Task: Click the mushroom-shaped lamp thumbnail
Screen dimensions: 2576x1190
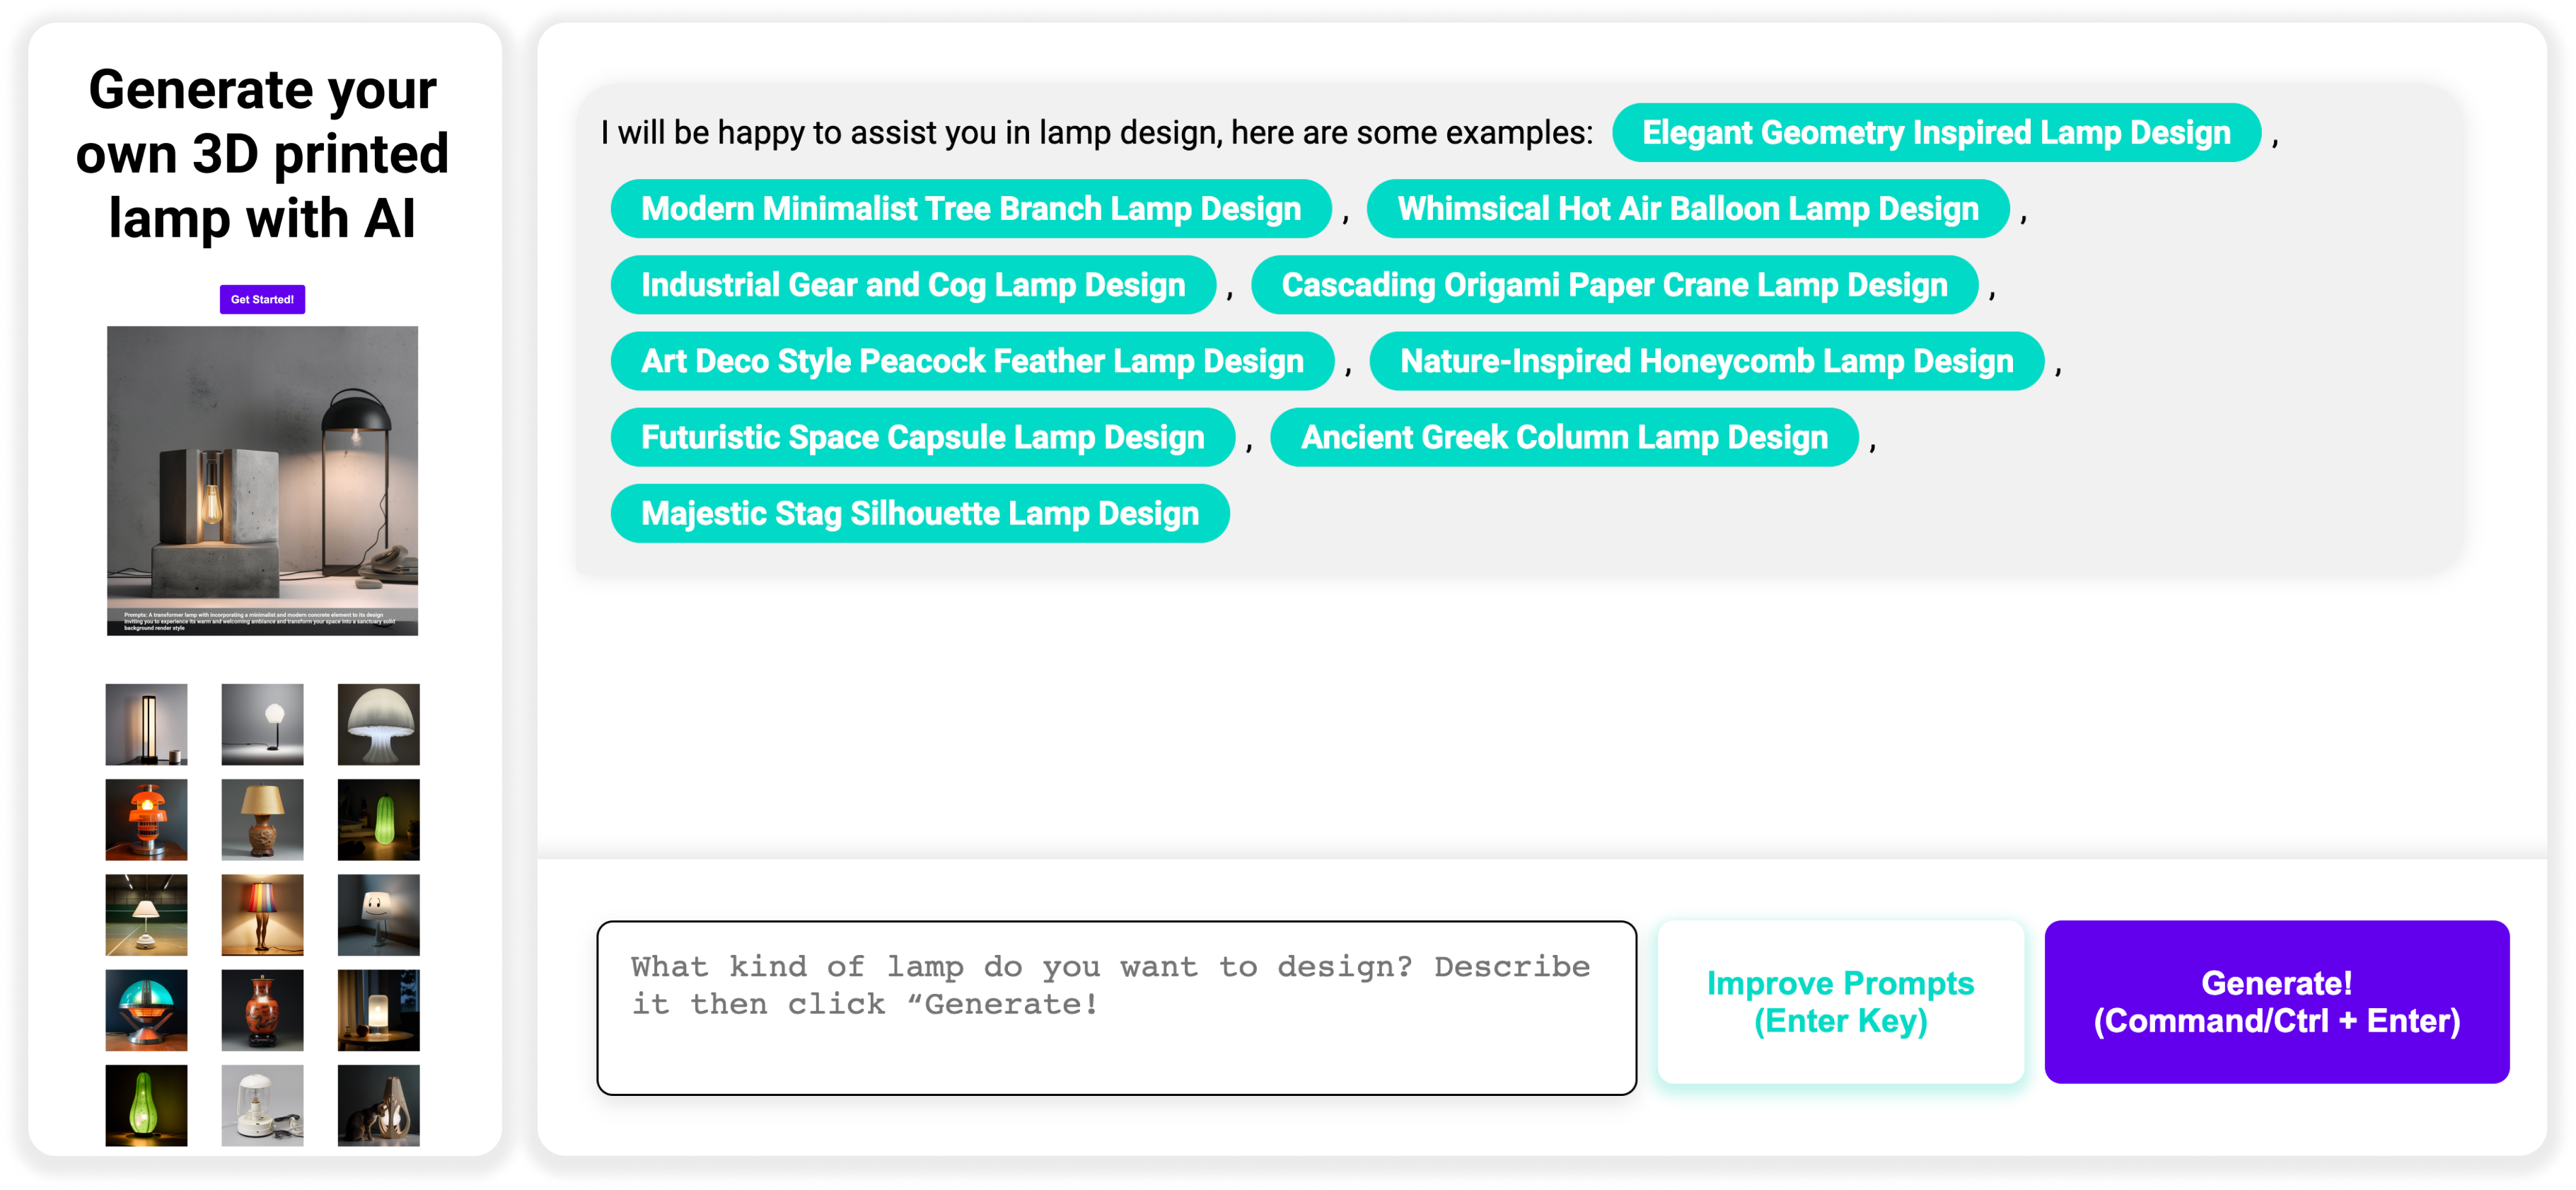Action: (x=378, y=724)
